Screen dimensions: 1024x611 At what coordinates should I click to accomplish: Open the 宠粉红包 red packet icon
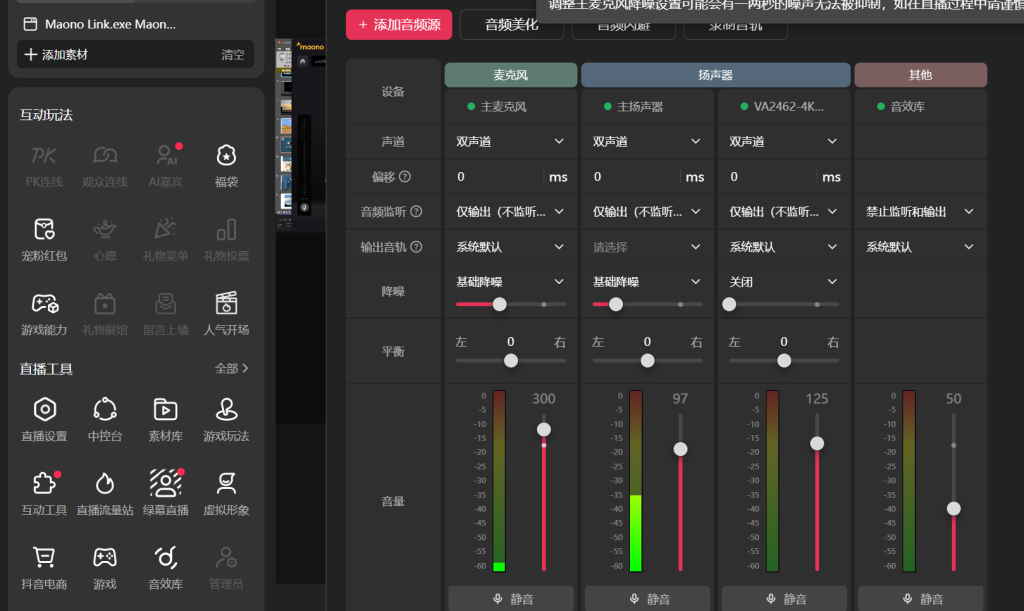tap(44, 230)
